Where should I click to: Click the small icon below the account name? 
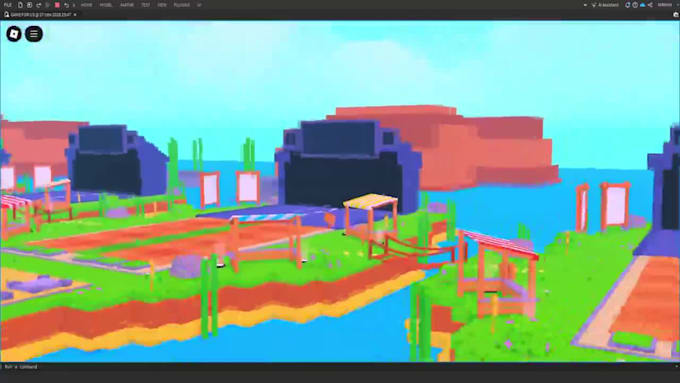tap(676, 15)
